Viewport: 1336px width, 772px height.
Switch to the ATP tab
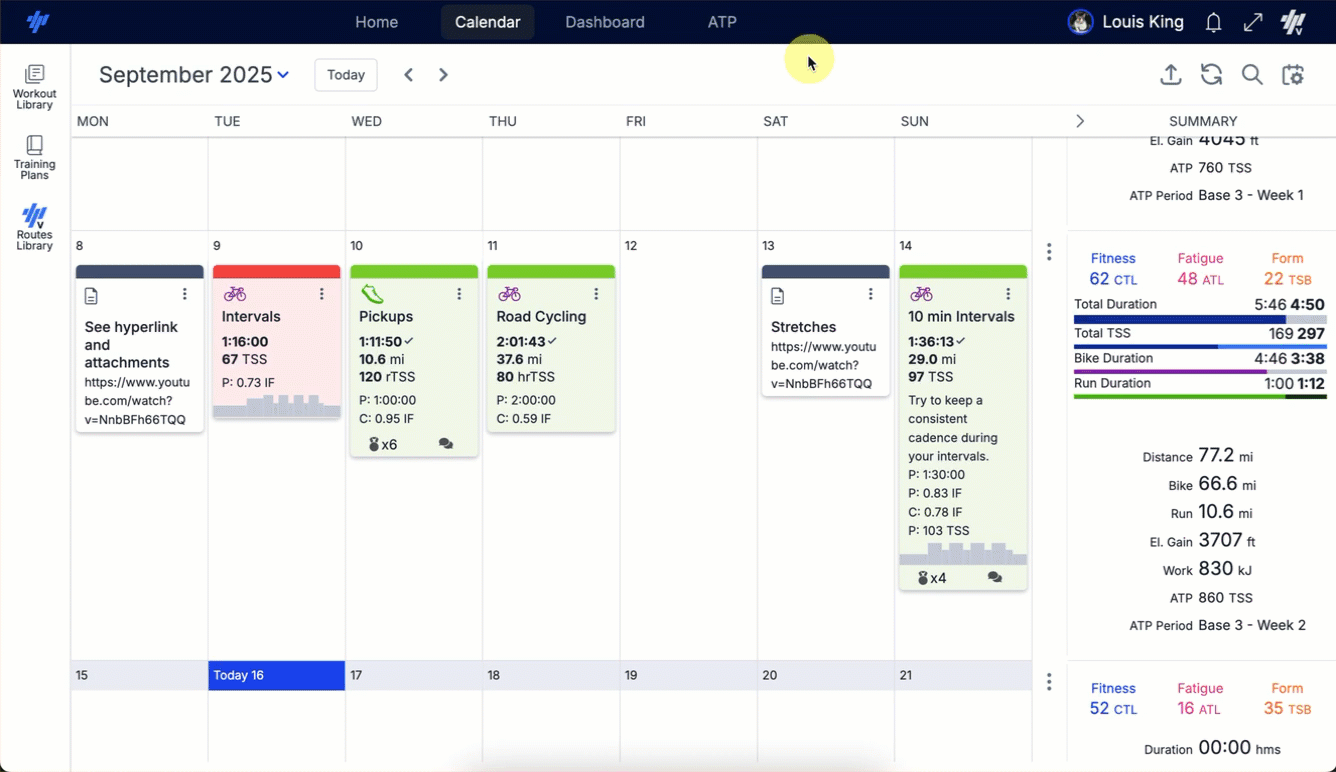[721, 22]
